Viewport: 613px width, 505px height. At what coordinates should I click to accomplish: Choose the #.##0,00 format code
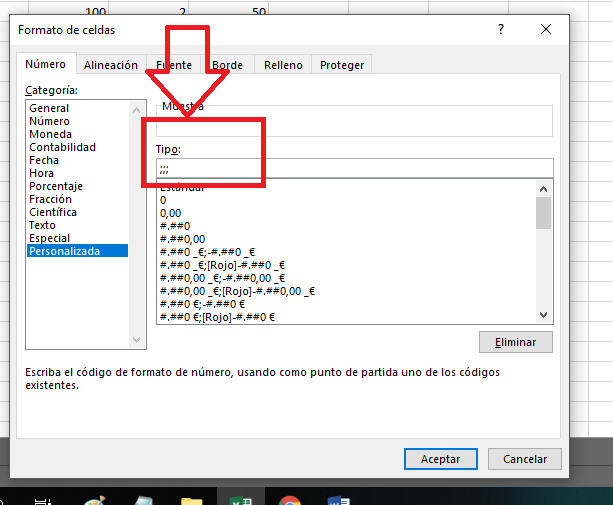click(346, 239)
